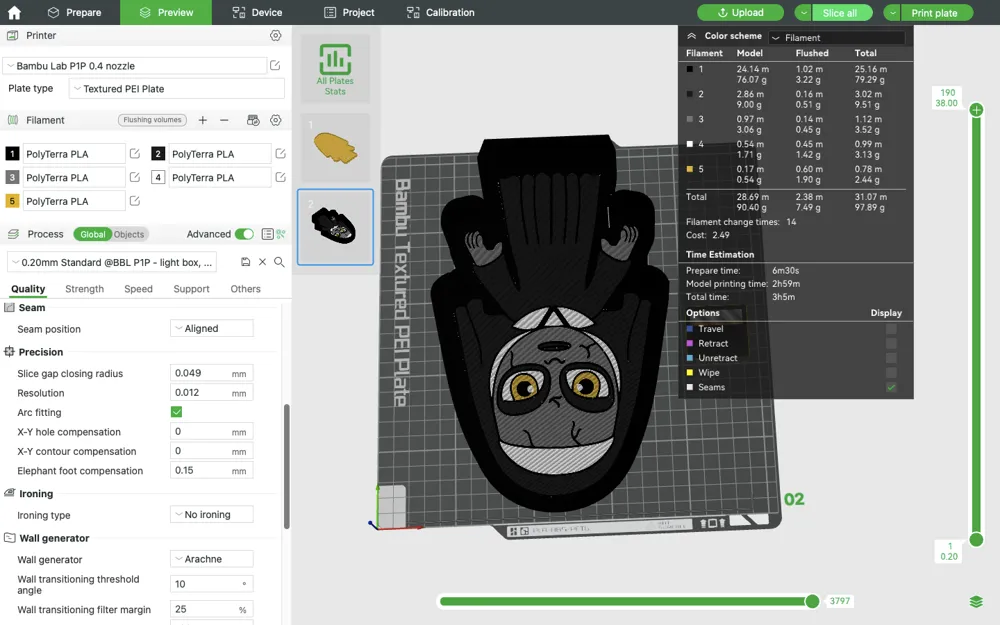Screen dimensions: 1000x625
Task: Discard process preset changes X icon
Action: (262, 262)
